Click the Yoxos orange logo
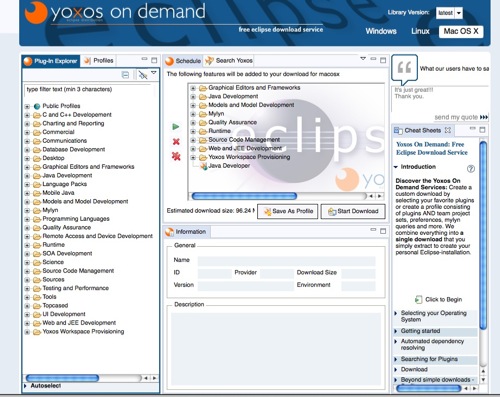500x397 pixels. coord(36,13)
